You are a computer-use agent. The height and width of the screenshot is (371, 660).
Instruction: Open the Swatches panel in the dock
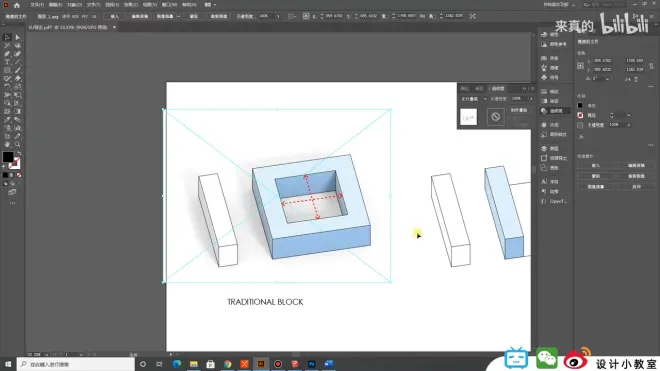(x=551, y=58)
